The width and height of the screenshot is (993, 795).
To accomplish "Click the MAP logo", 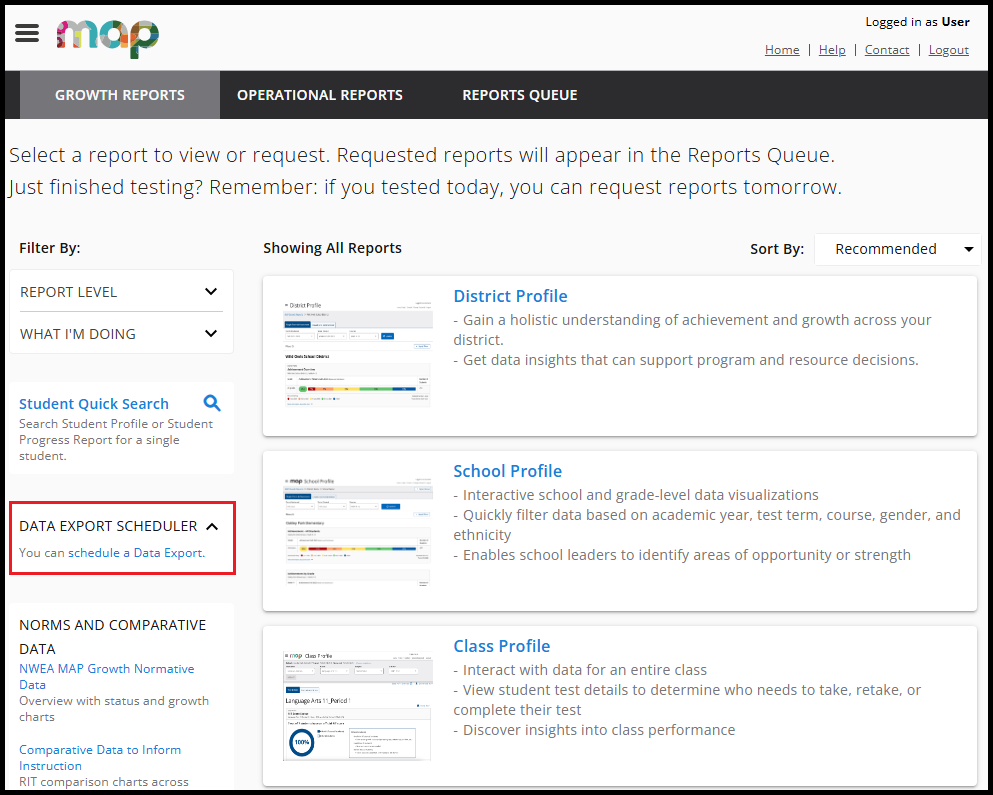I will point(108,38).
